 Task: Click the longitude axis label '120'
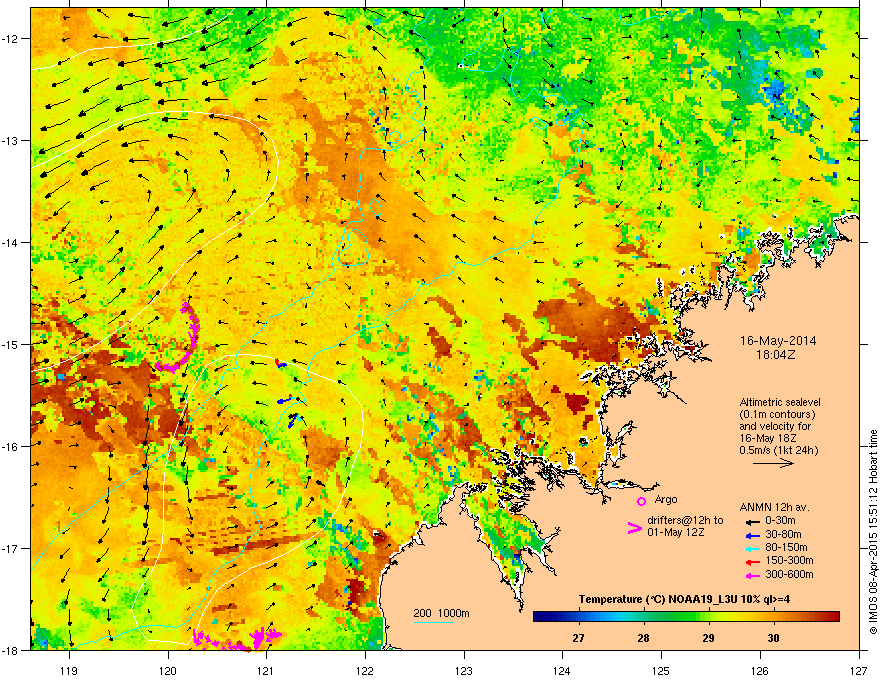168,670
